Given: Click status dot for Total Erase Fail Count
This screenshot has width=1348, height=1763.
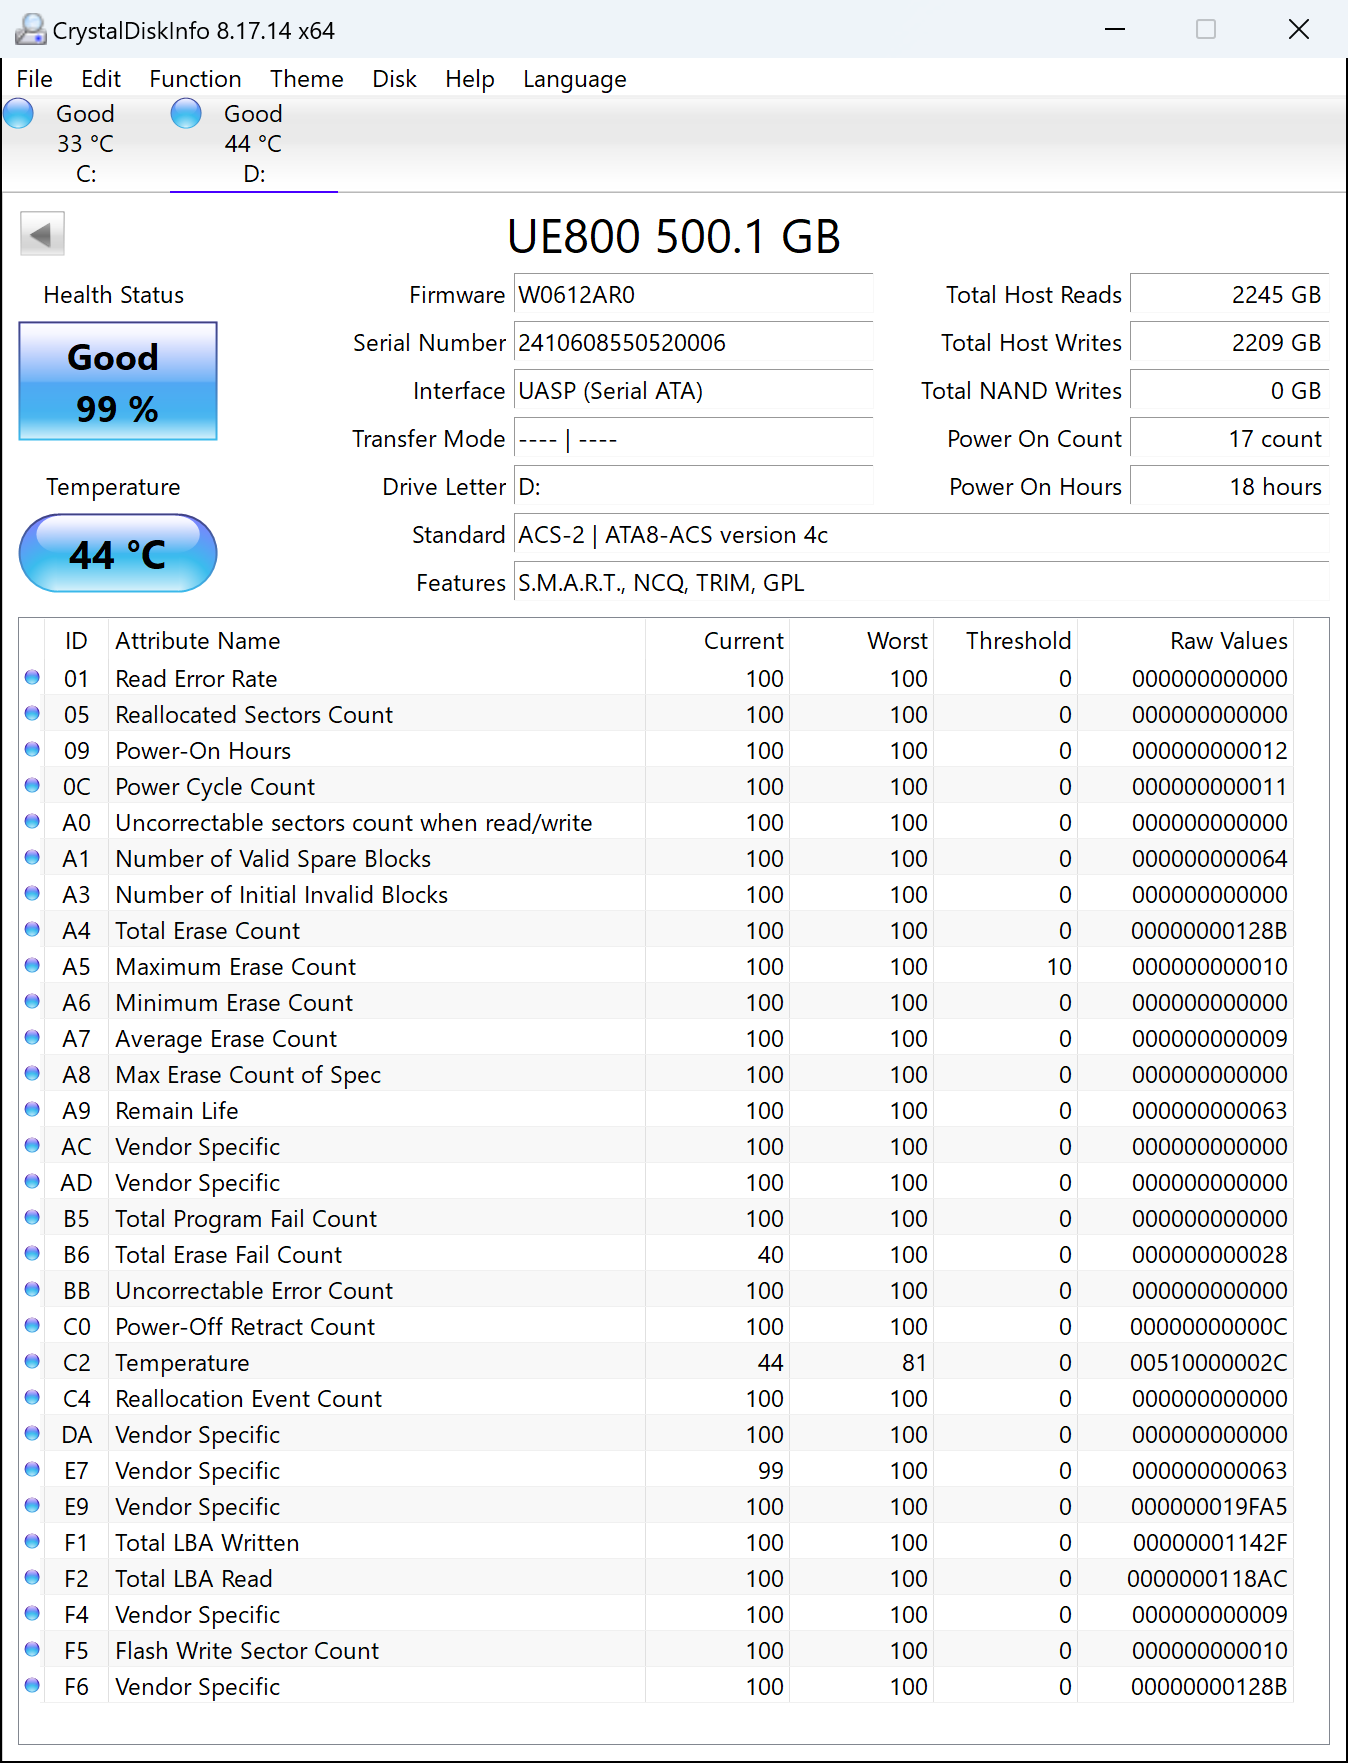Looking at the screenshot, I should coord(32,1254).
